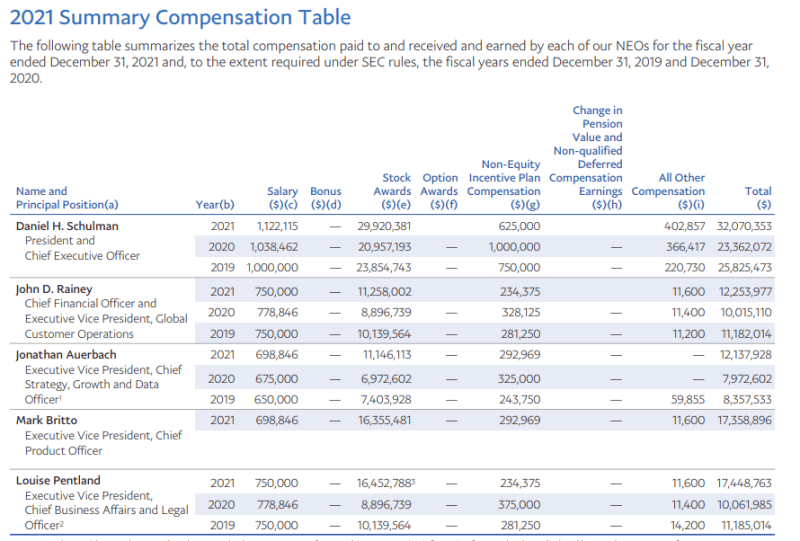The width and height of the screenshot is (800, 541).
Task: Select stock awards value 16,355,481
Action: point(384,420)
